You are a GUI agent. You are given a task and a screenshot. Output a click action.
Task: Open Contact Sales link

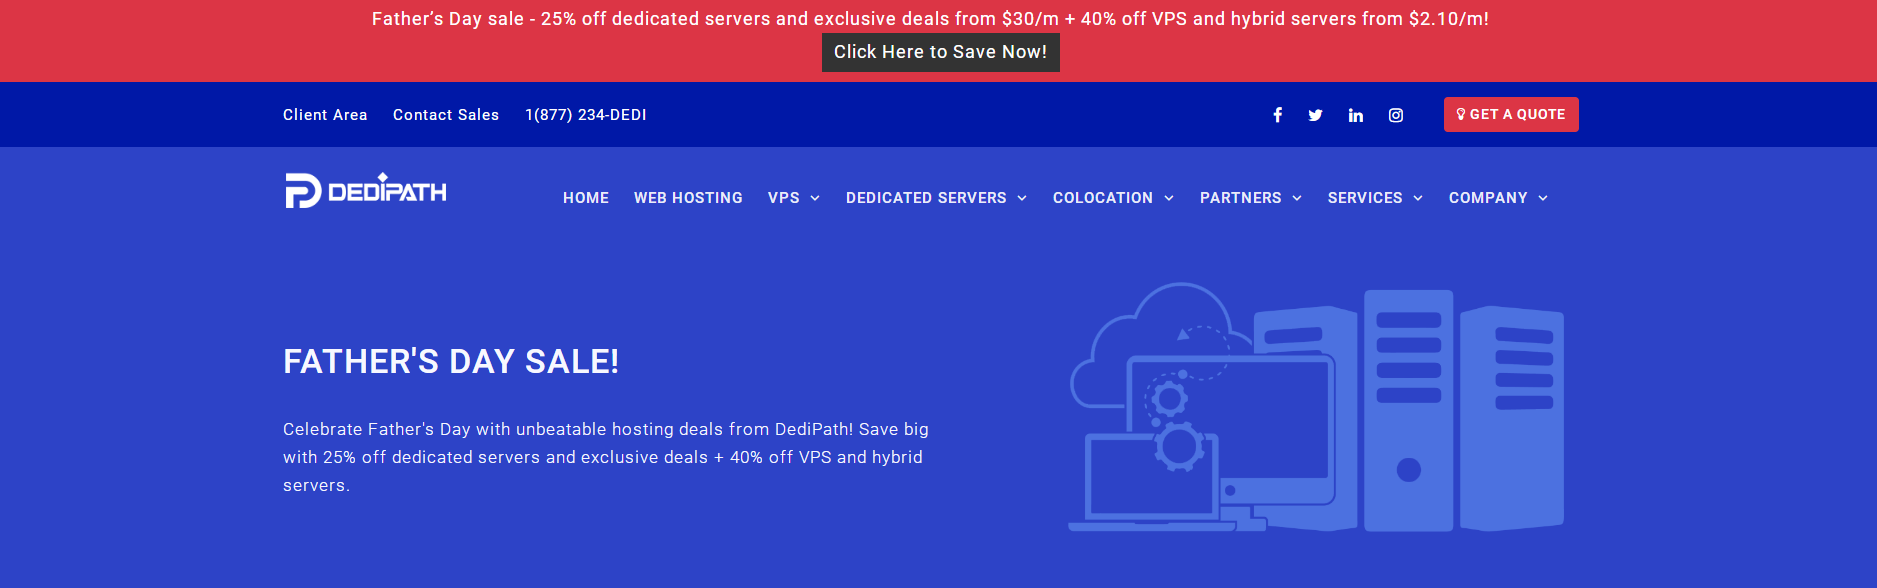coord(446,115)
